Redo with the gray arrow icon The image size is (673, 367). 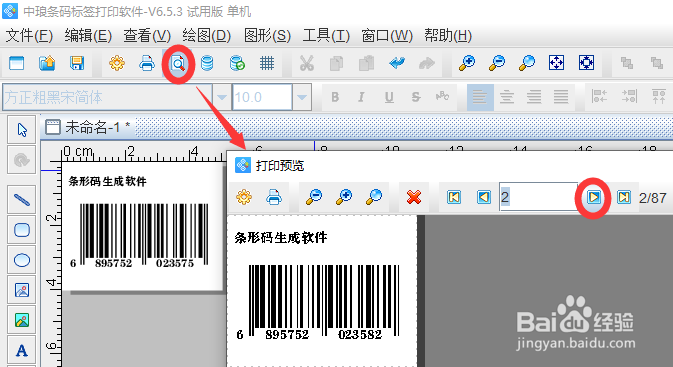click(427, 63)
